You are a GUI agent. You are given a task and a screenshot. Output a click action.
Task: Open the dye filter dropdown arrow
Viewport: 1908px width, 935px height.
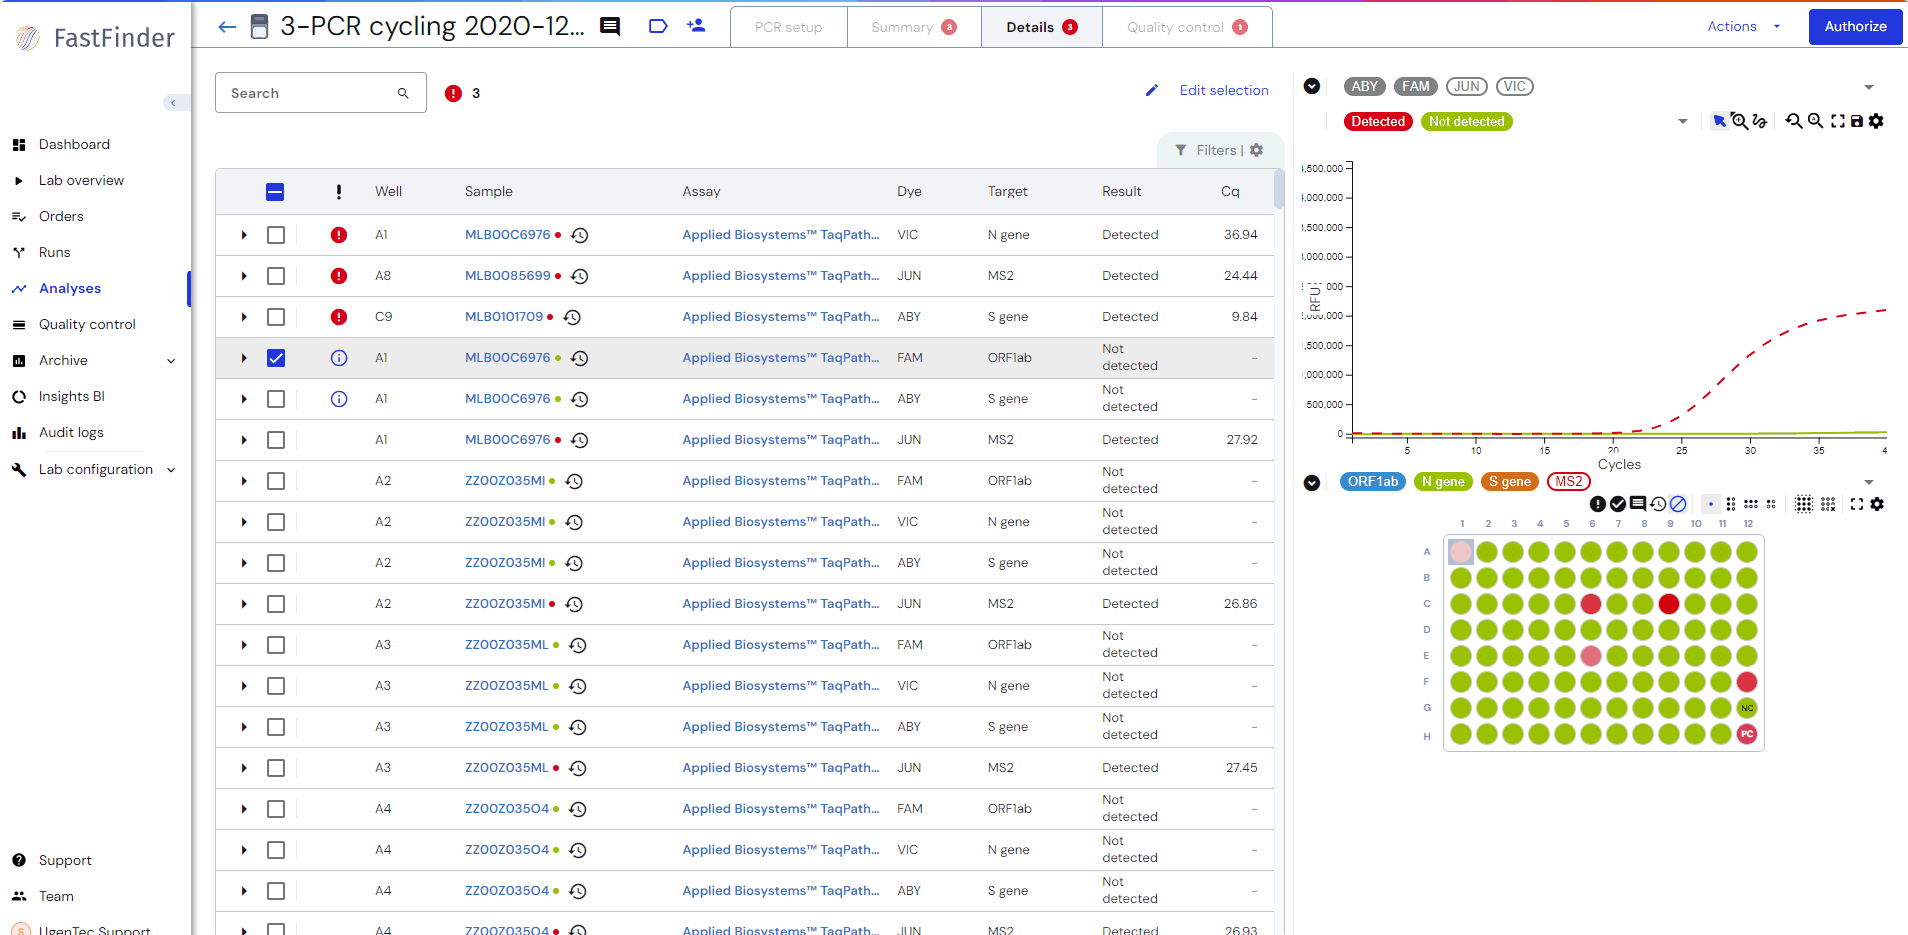1869,87
